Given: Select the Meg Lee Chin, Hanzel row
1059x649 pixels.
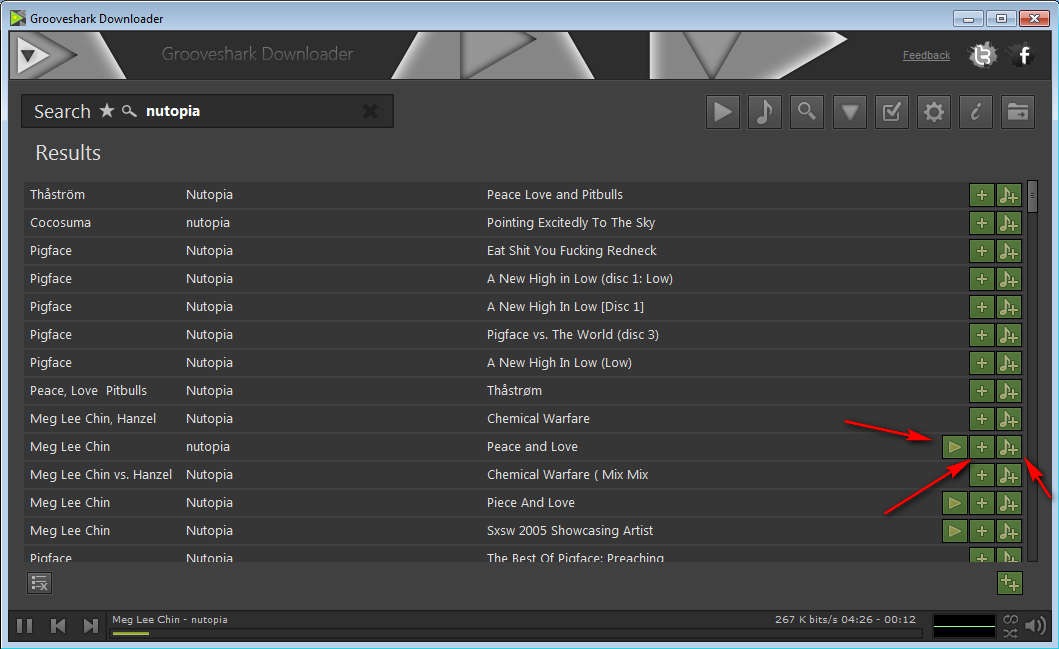Looking at the screenshot, I should point(496,419).
